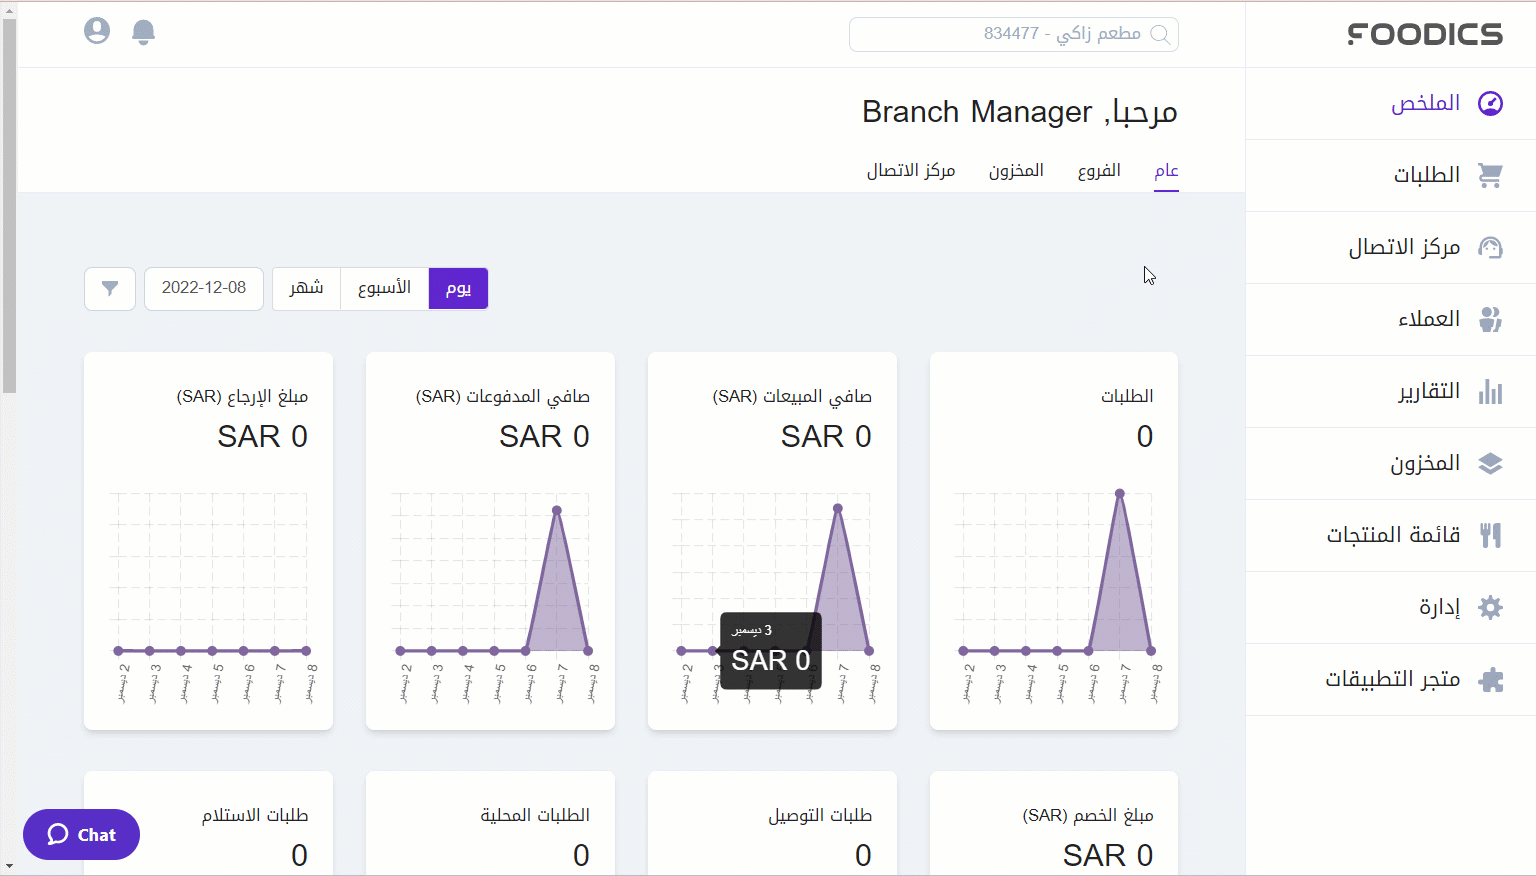Open the filter funnel dropdown
The width and height of the screenshot is (1536, 876).
tap(110, 288)
